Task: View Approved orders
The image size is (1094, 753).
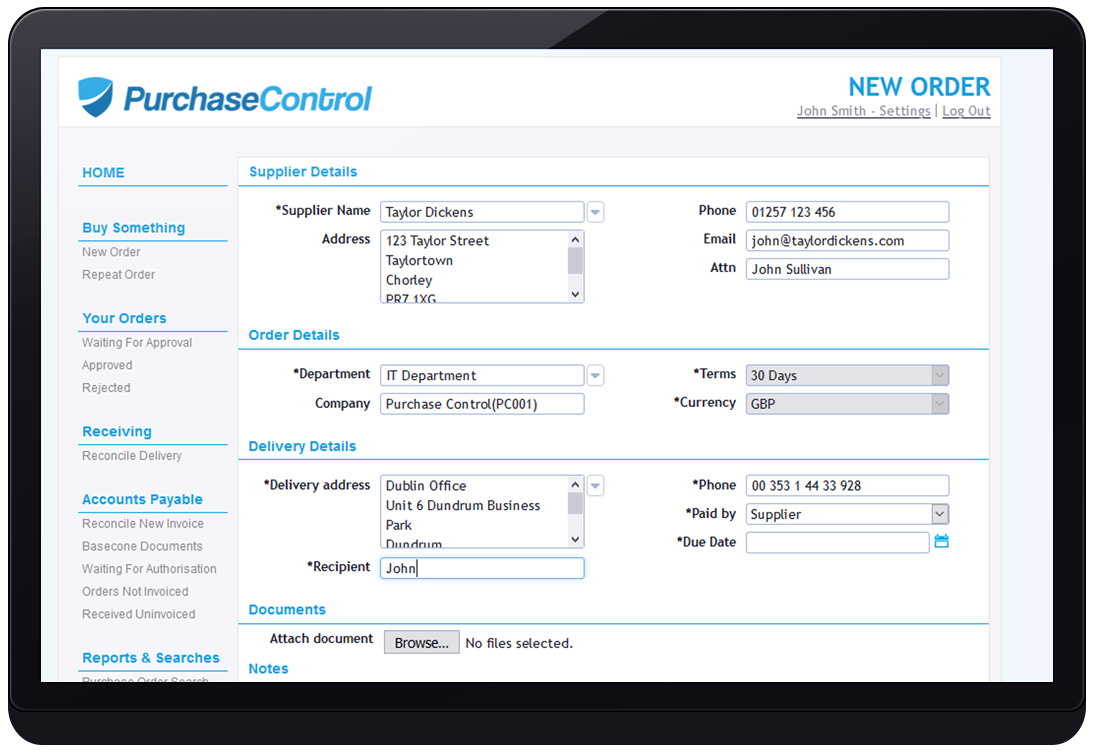Action: click(x=107, y=365)
